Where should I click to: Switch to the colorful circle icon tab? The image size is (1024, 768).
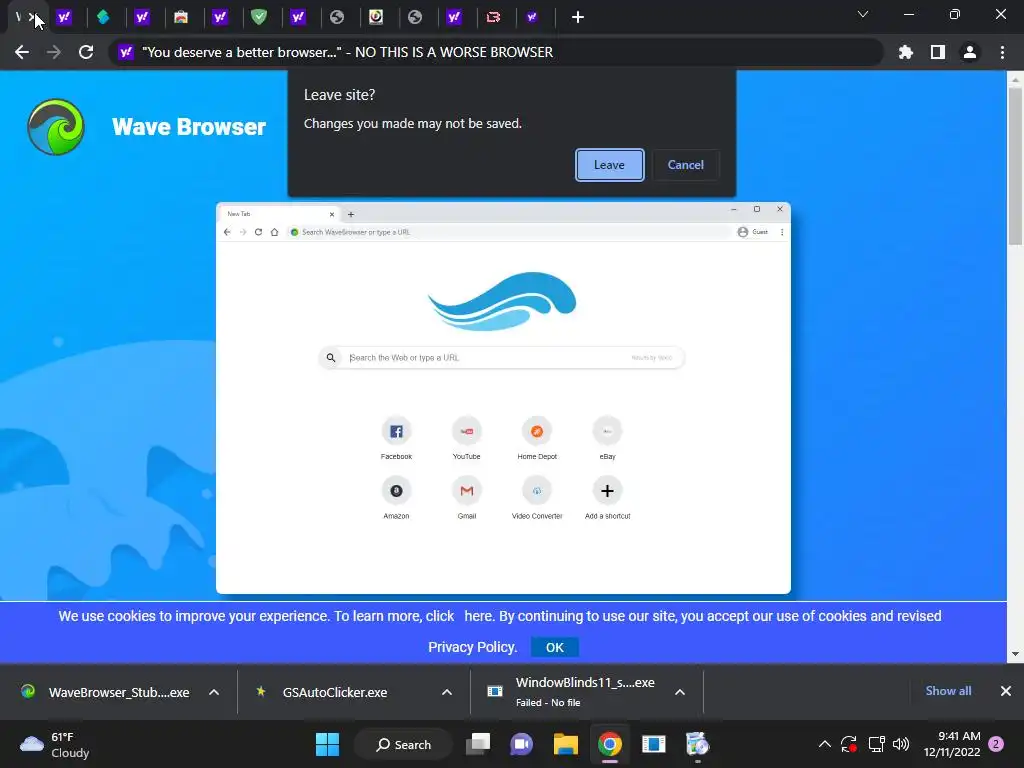(x=376, y=17)
